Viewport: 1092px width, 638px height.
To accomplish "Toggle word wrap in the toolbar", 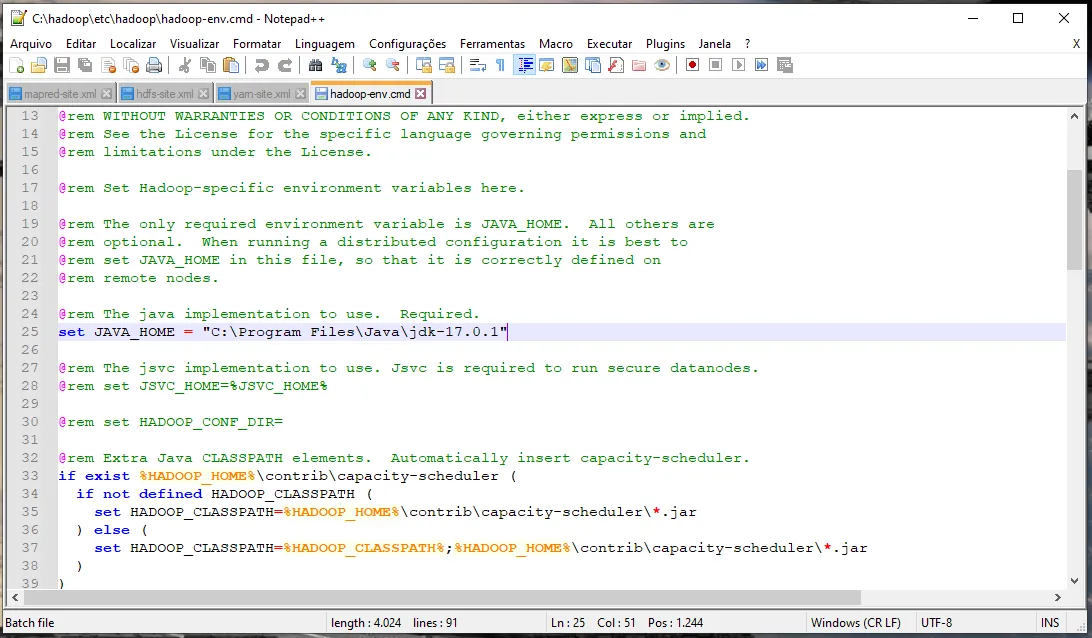I will [477, 66].
